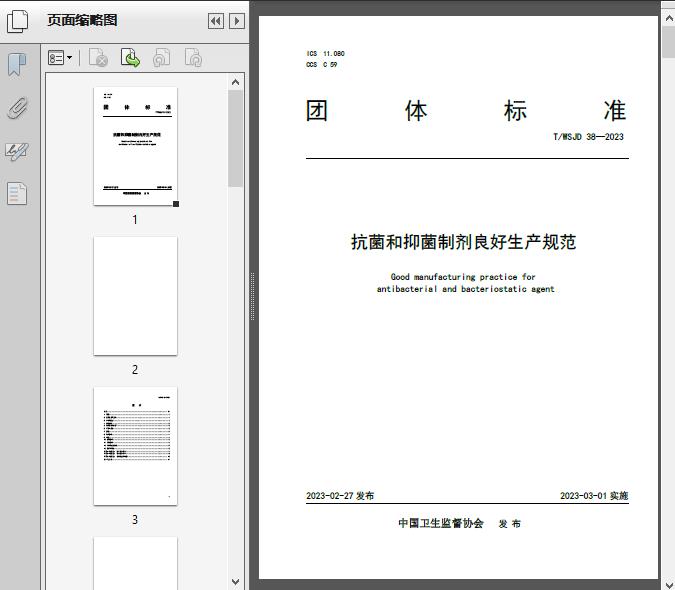Open the thumbnail options dropdown menu
Viewport: 675px width, 590px height.
60,59
